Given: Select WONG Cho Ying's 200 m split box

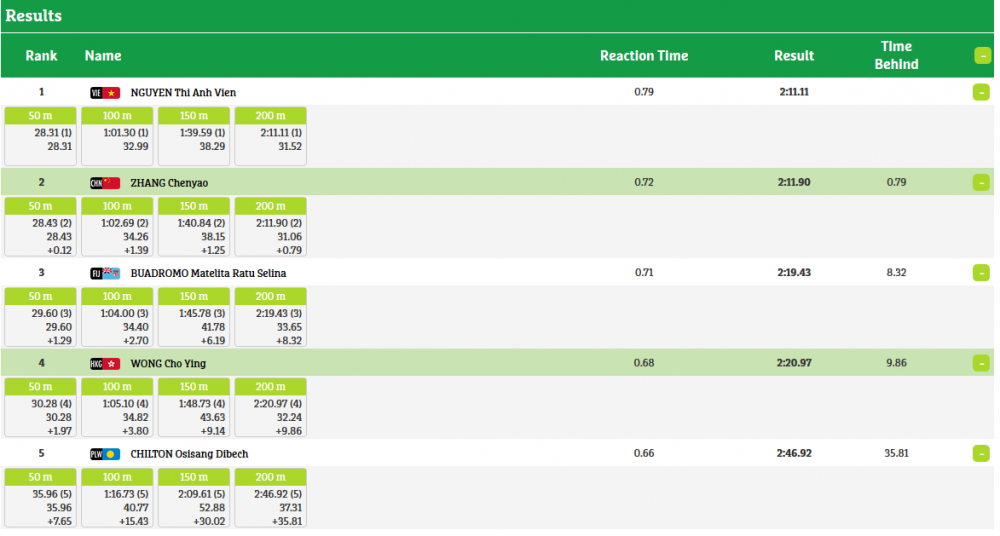Looking at the screenshot, I should 270,406.
